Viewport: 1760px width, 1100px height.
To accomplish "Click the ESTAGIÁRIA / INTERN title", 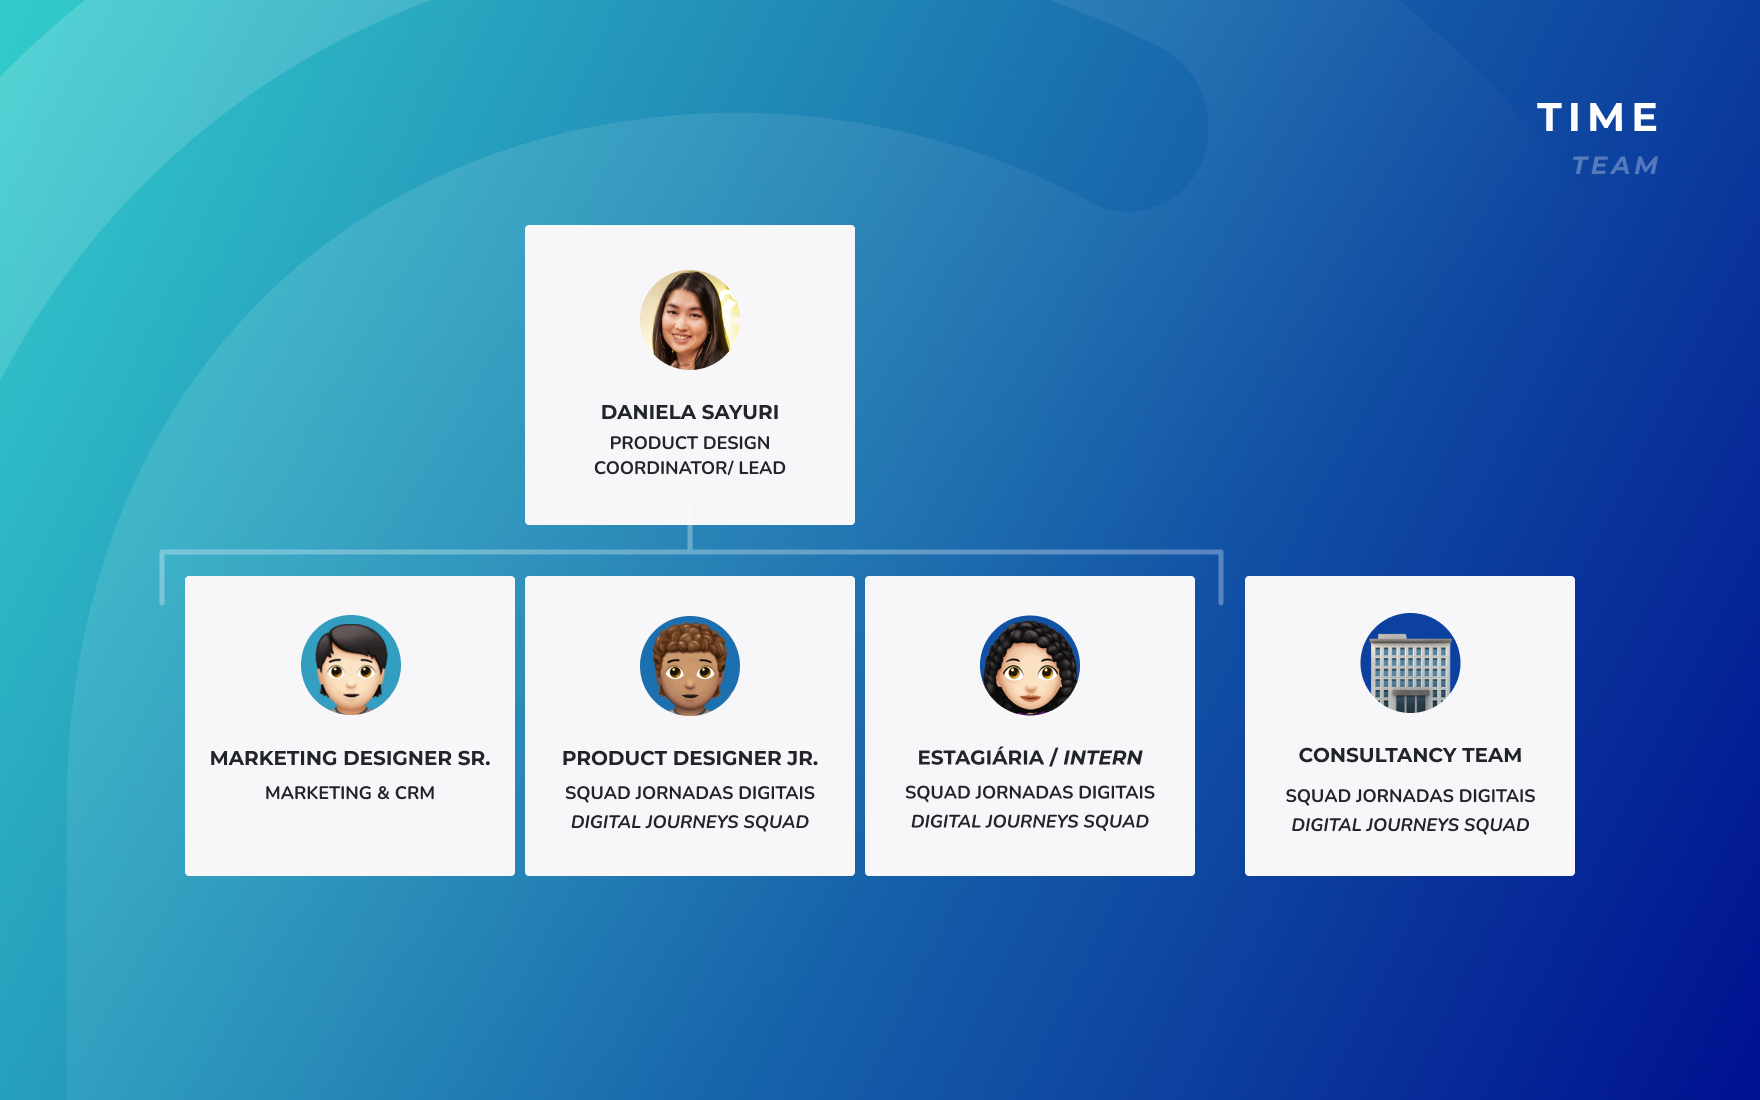I will [1030, 758].
